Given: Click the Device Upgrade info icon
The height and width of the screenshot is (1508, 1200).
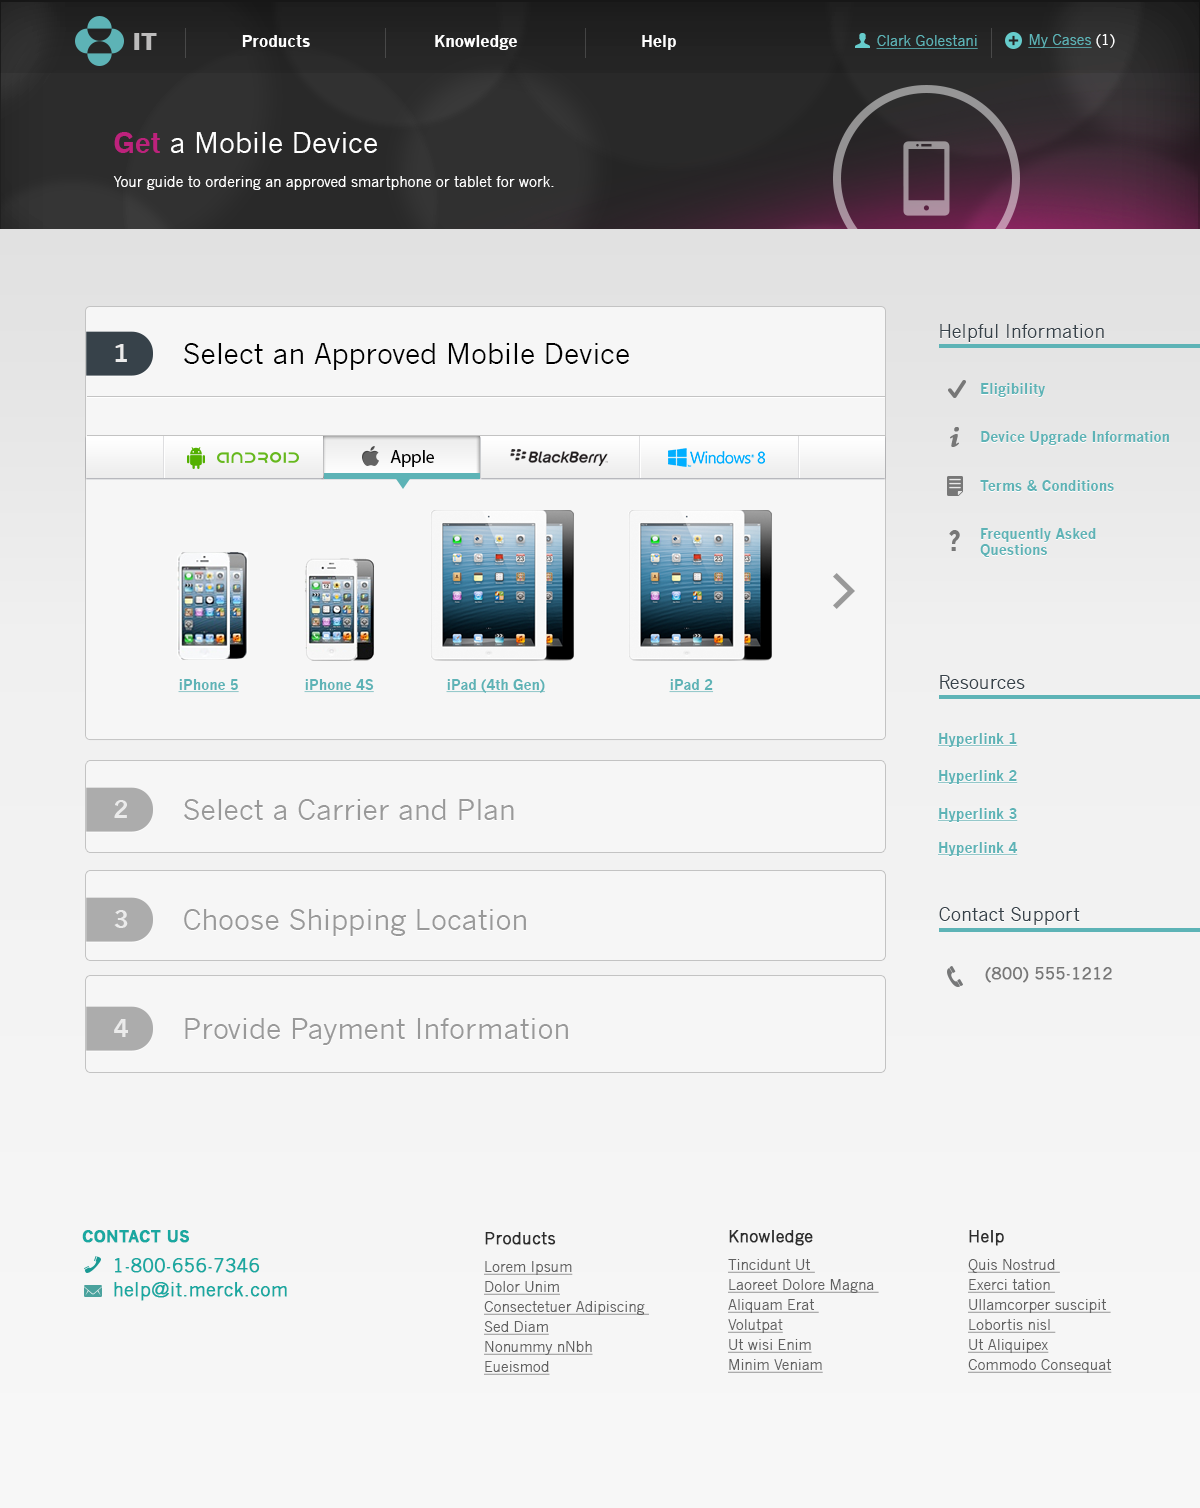Looking at the screenshot, I should click(x=955, y=437).
